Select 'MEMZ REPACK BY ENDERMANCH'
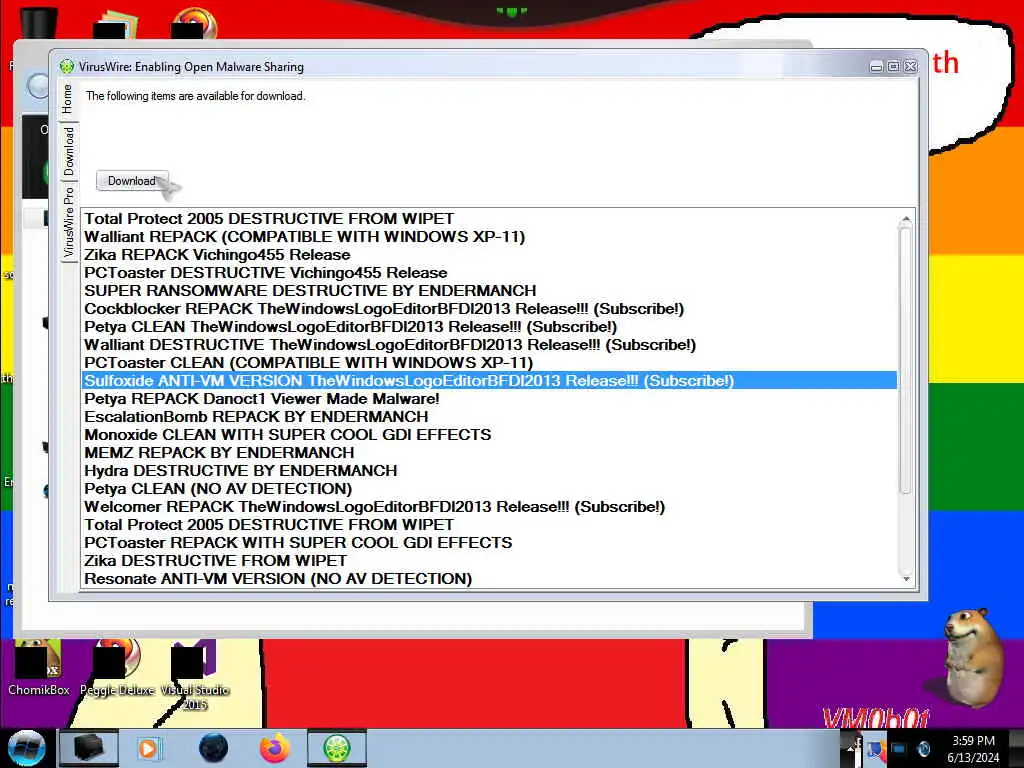 (489, 453)
